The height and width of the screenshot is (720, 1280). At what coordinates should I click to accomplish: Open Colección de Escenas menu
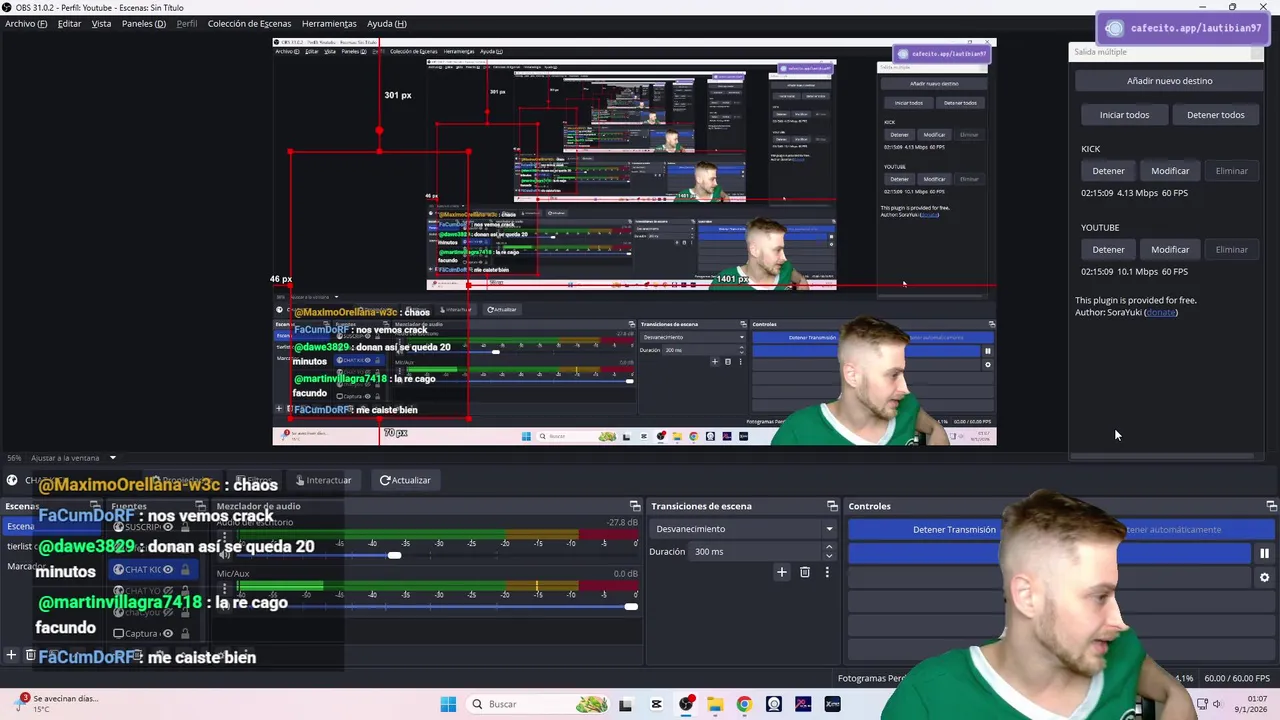point(250,23)
